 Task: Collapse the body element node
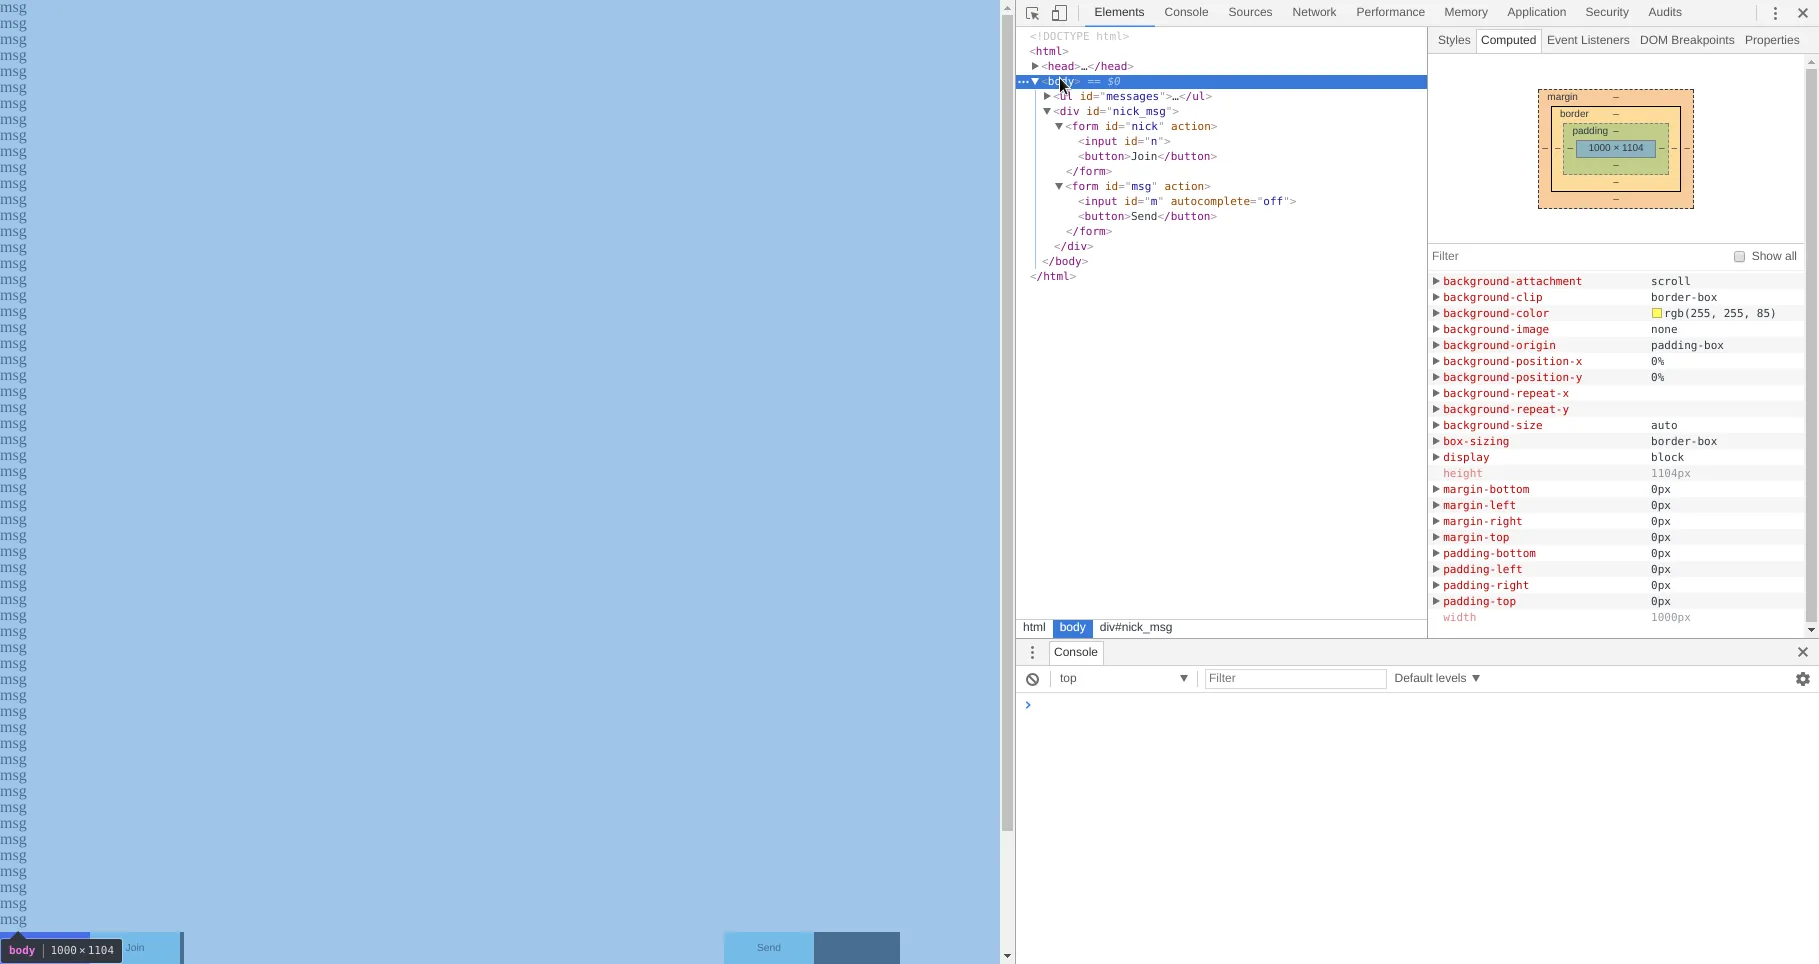(1035, 81)
